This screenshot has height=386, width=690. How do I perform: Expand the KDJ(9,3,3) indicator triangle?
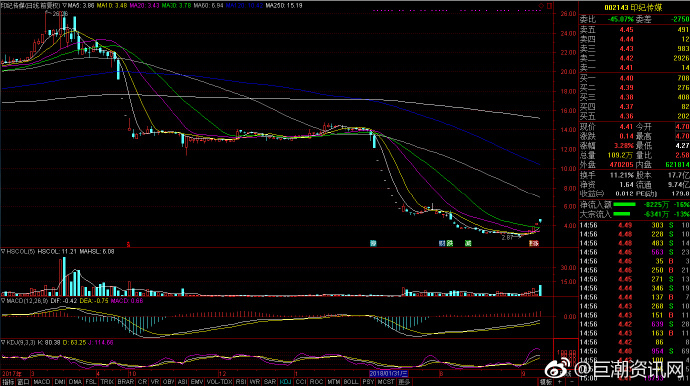[3, 342]
